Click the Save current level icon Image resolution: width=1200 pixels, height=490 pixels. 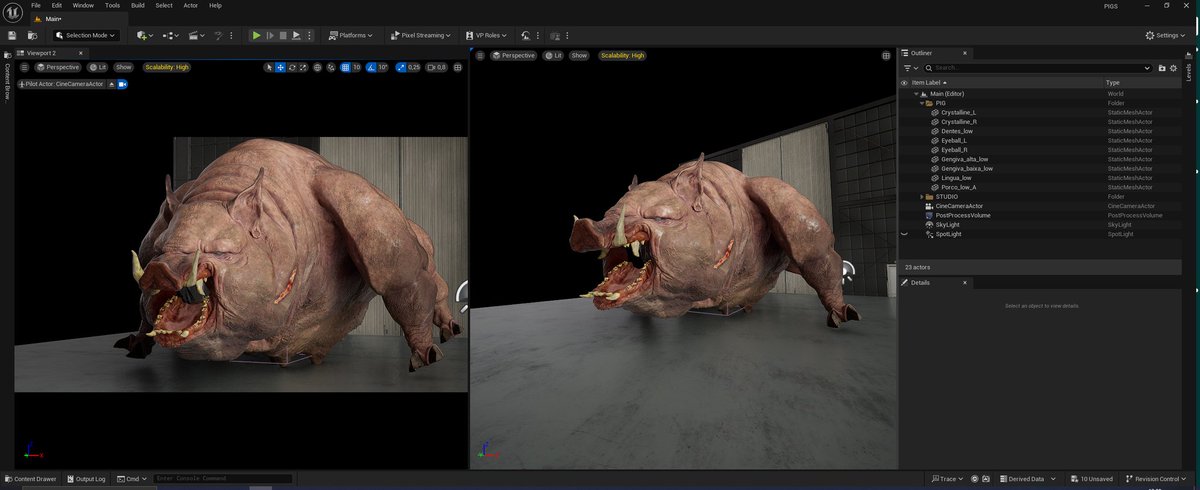click(x=12, y=35)
